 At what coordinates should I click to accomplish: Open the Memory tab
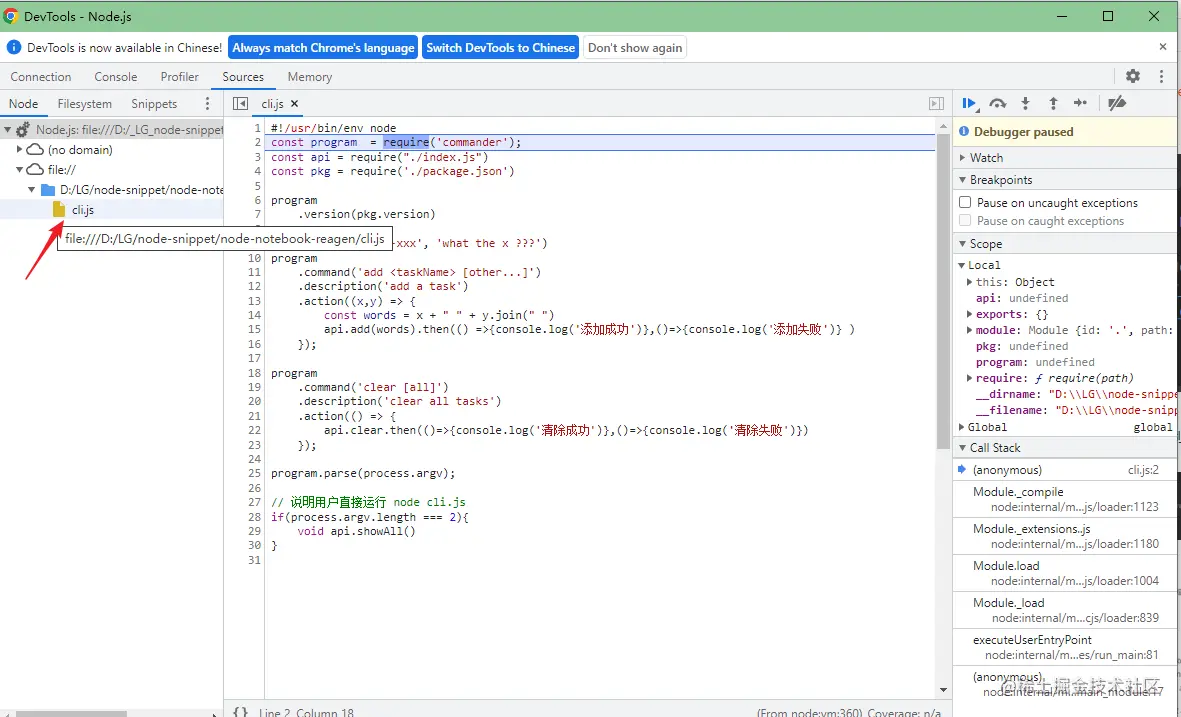click(310, 77)
